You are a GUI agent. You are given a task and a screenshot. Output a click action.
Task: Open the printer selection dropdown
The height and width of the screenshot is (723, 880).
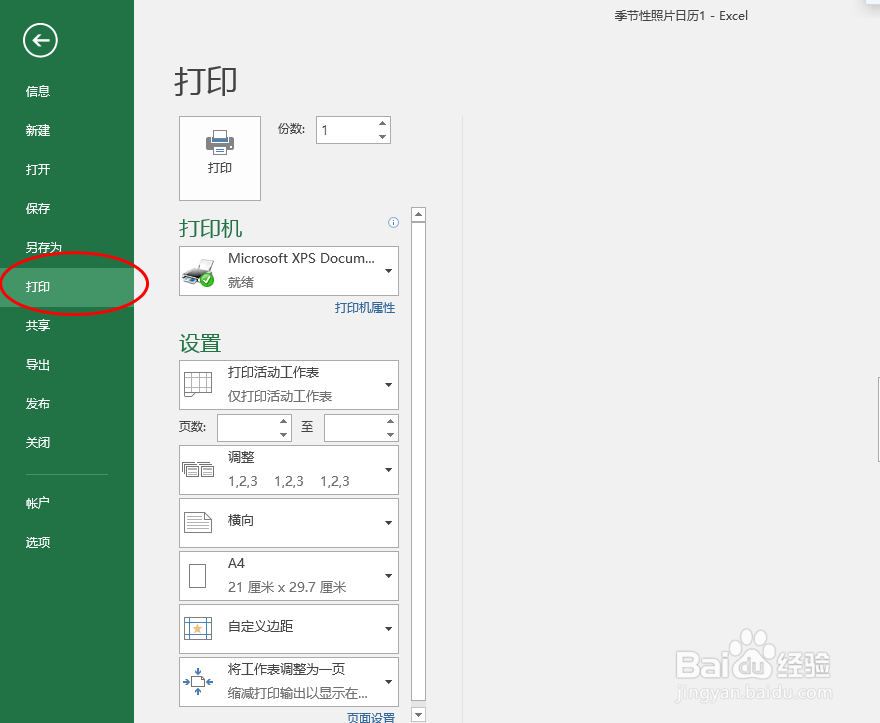pos(389,270)
